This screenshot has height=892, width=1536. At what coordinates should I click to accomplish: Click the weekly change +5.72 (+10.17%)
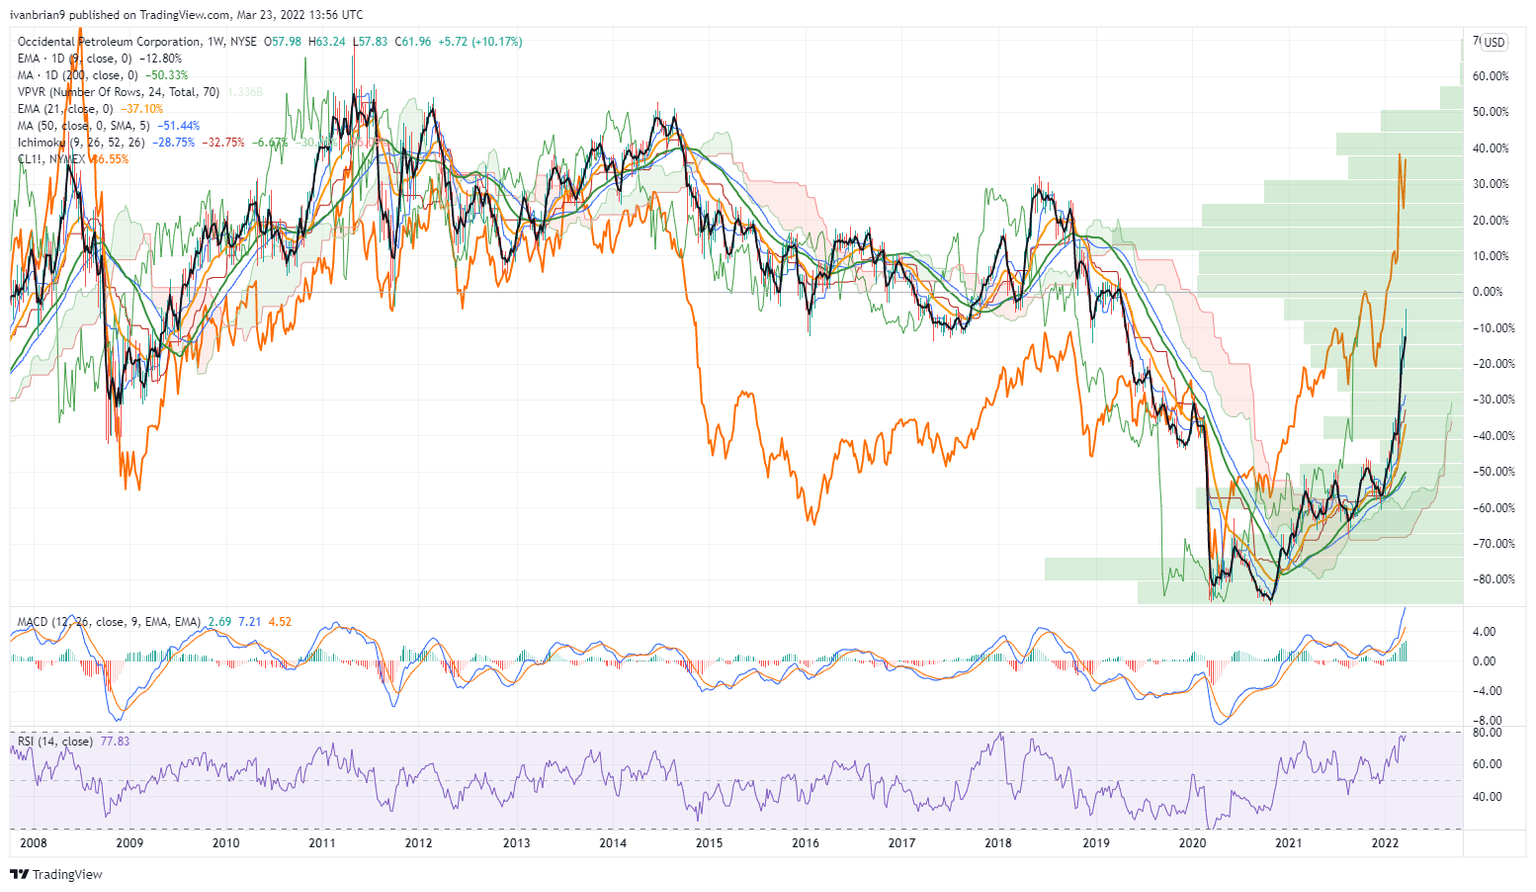coord(480,42)
